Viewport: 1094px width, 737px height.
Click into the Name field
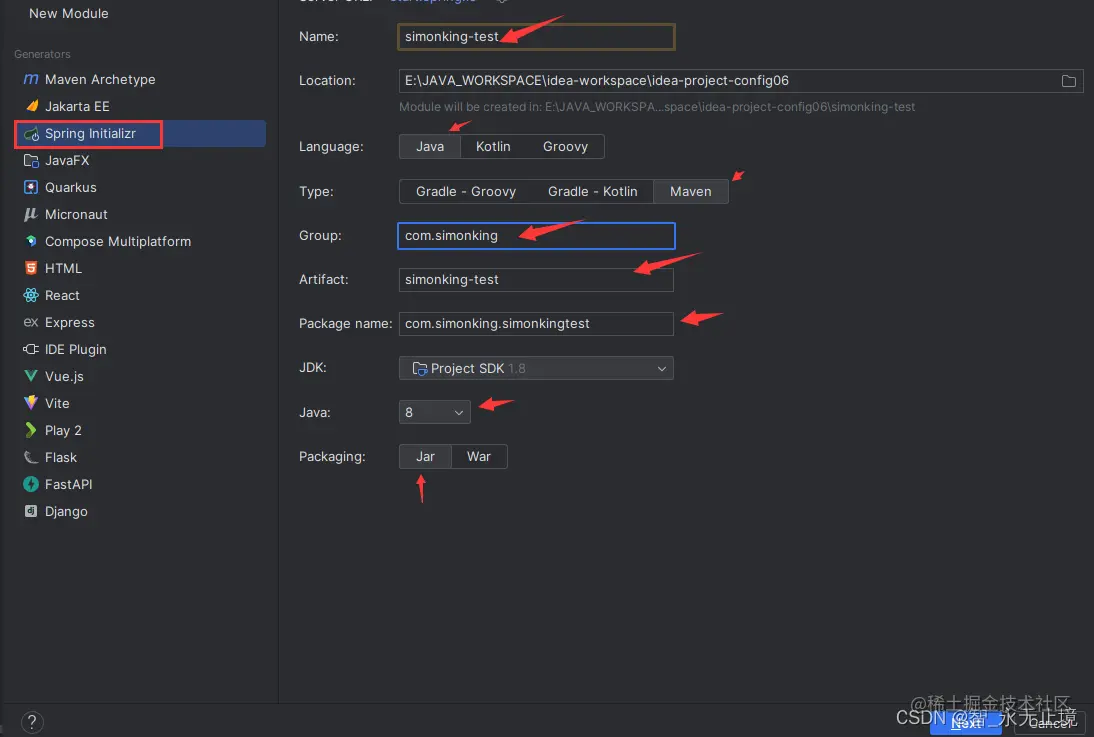536,37
